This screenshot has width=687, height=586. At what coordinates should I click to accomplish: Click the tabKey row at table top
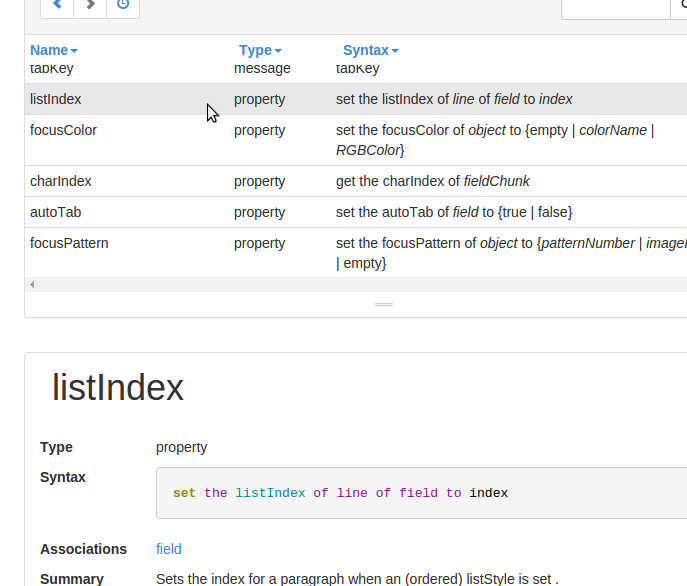click(x=51, y=70)
